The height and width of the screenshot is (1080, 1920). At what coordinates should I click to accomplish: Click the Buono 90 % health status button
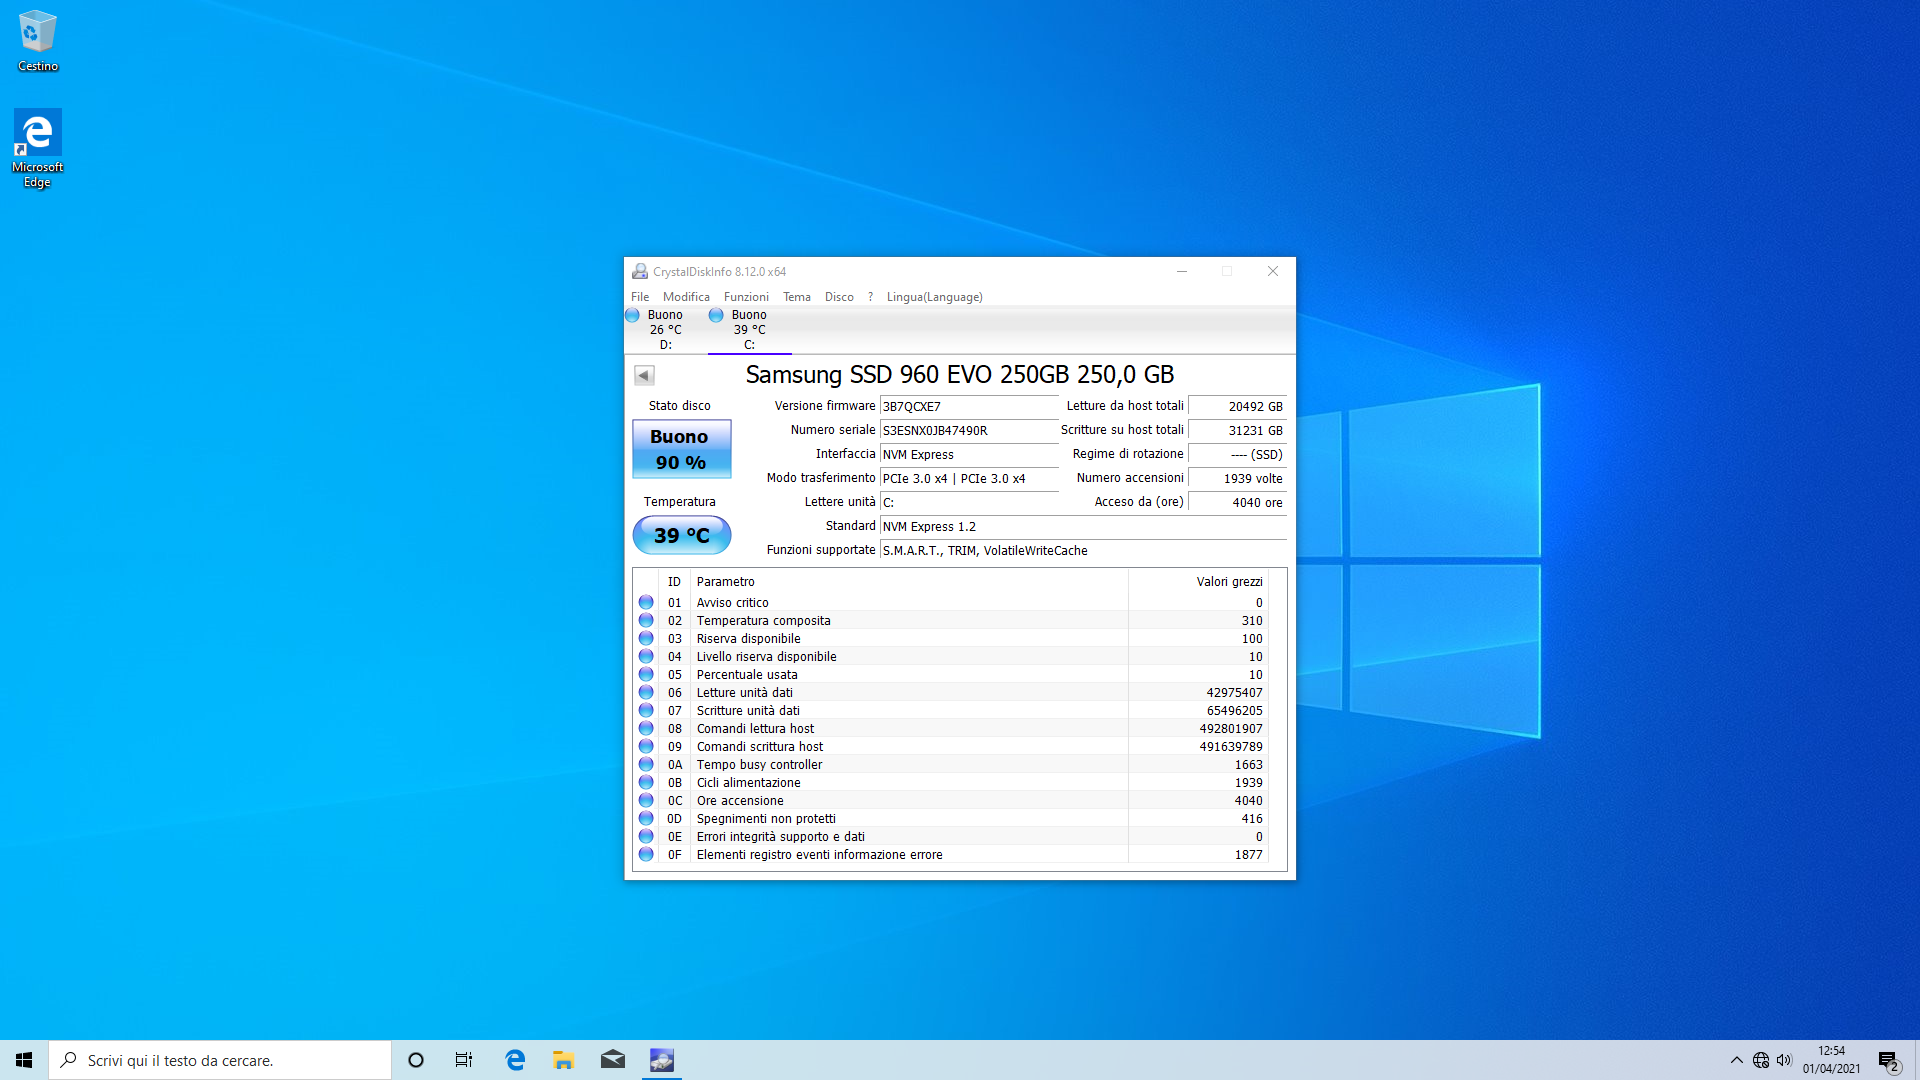[681, 449]
